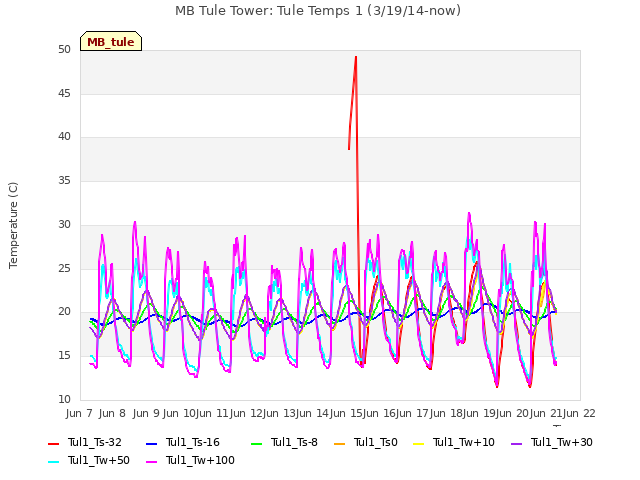640x480 pixels.
Task: Click the y-axis value 45
Action: click(x=64, y=93)
